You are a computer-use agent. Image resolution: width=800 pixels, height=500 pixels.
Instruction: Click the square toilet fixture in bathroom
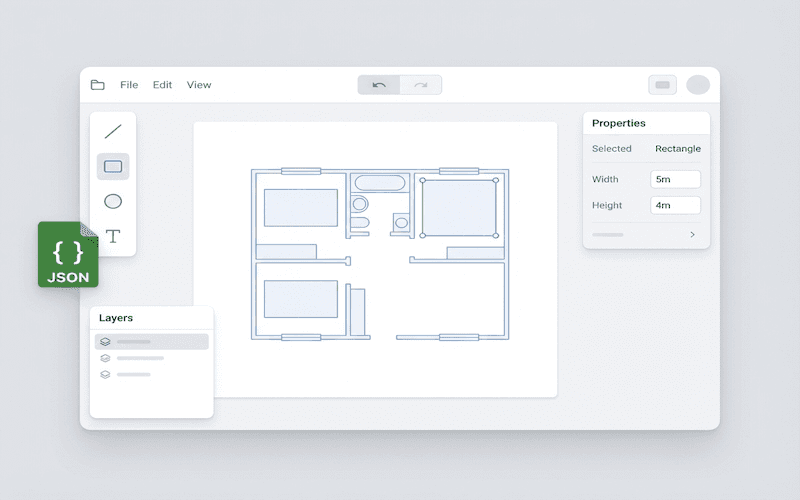[x=401, y=222]
